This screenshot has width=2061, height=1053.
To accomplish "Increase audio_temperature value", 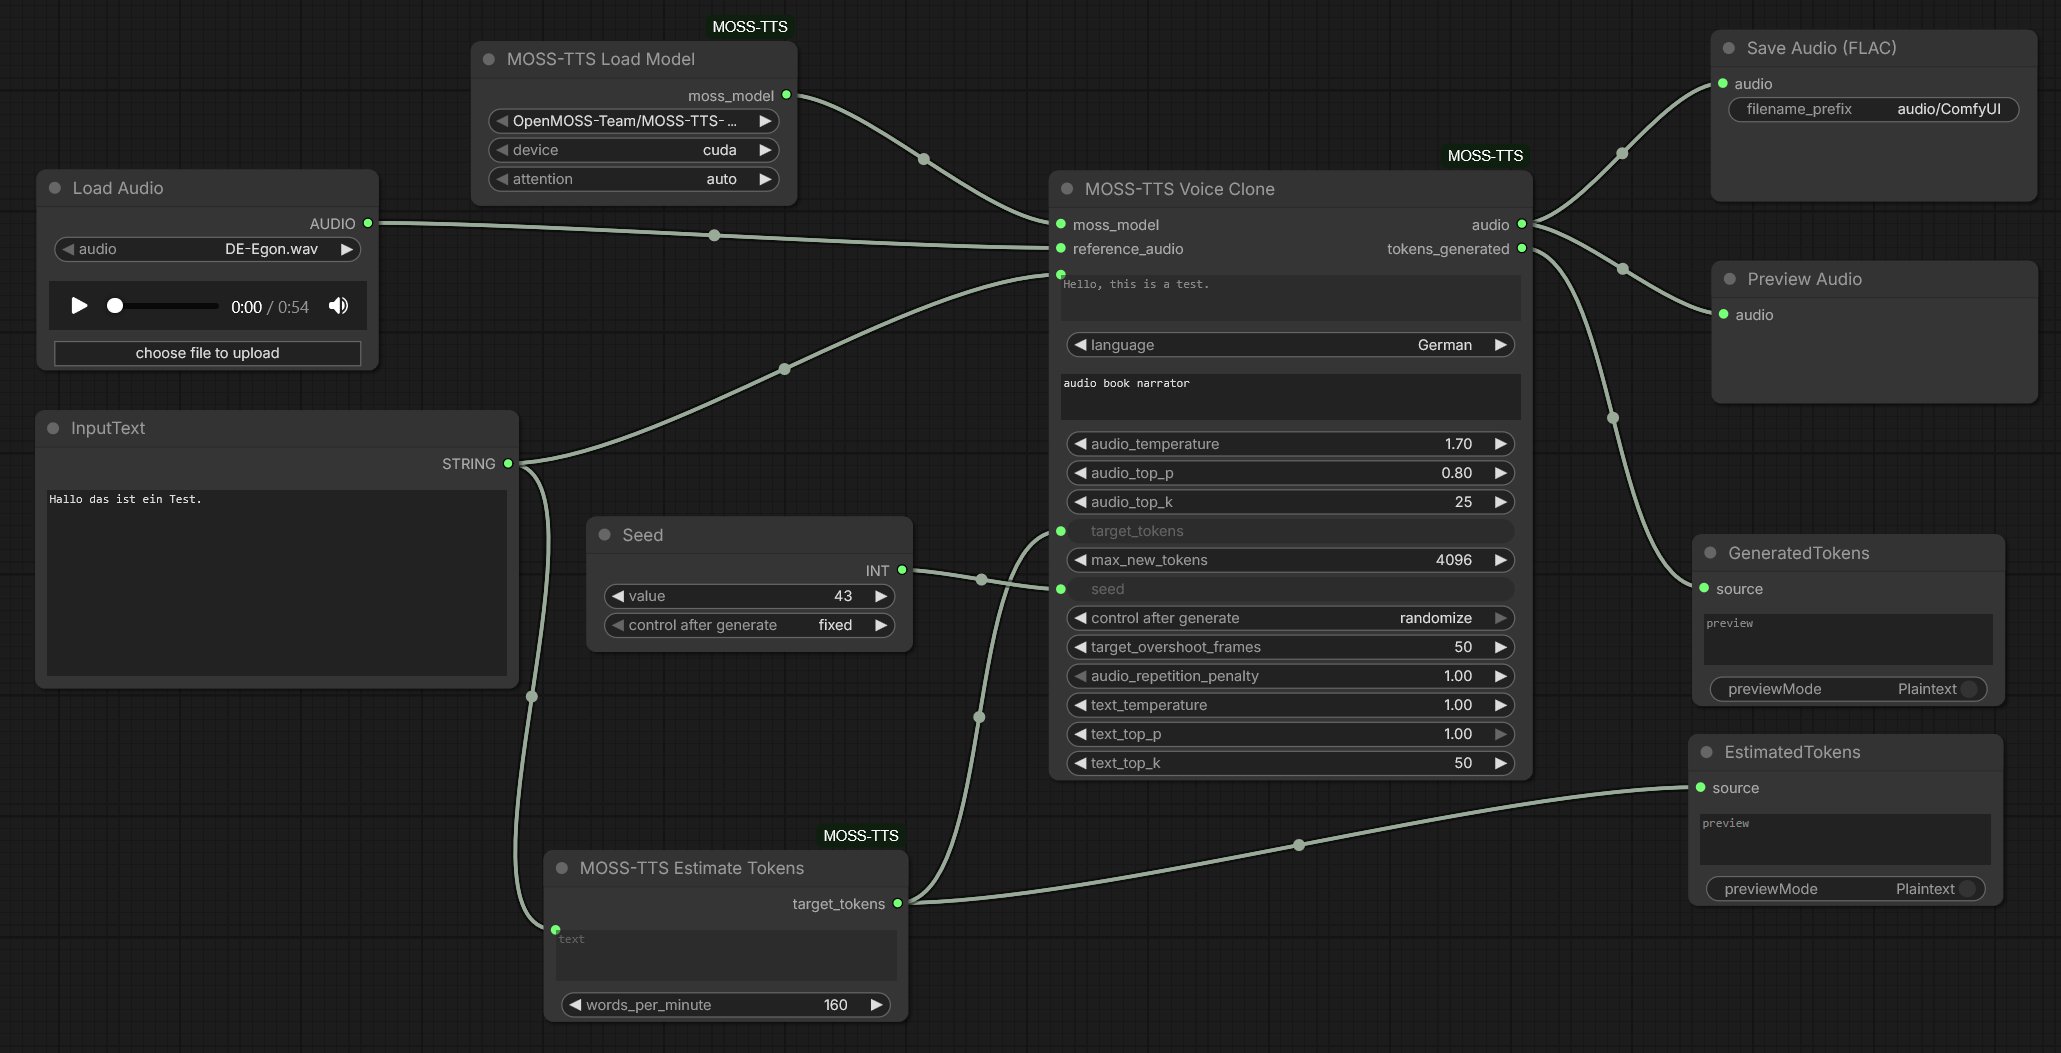I will click(1500, 444).
